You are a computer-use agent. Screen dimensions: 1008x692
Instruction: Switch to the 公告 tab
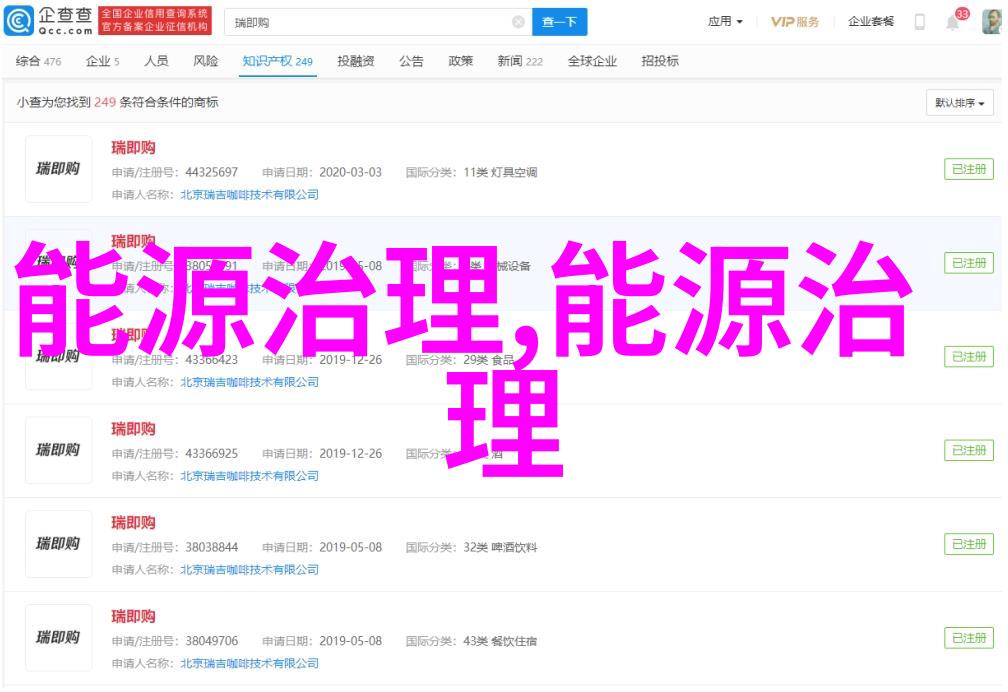(x=411, y=61)
